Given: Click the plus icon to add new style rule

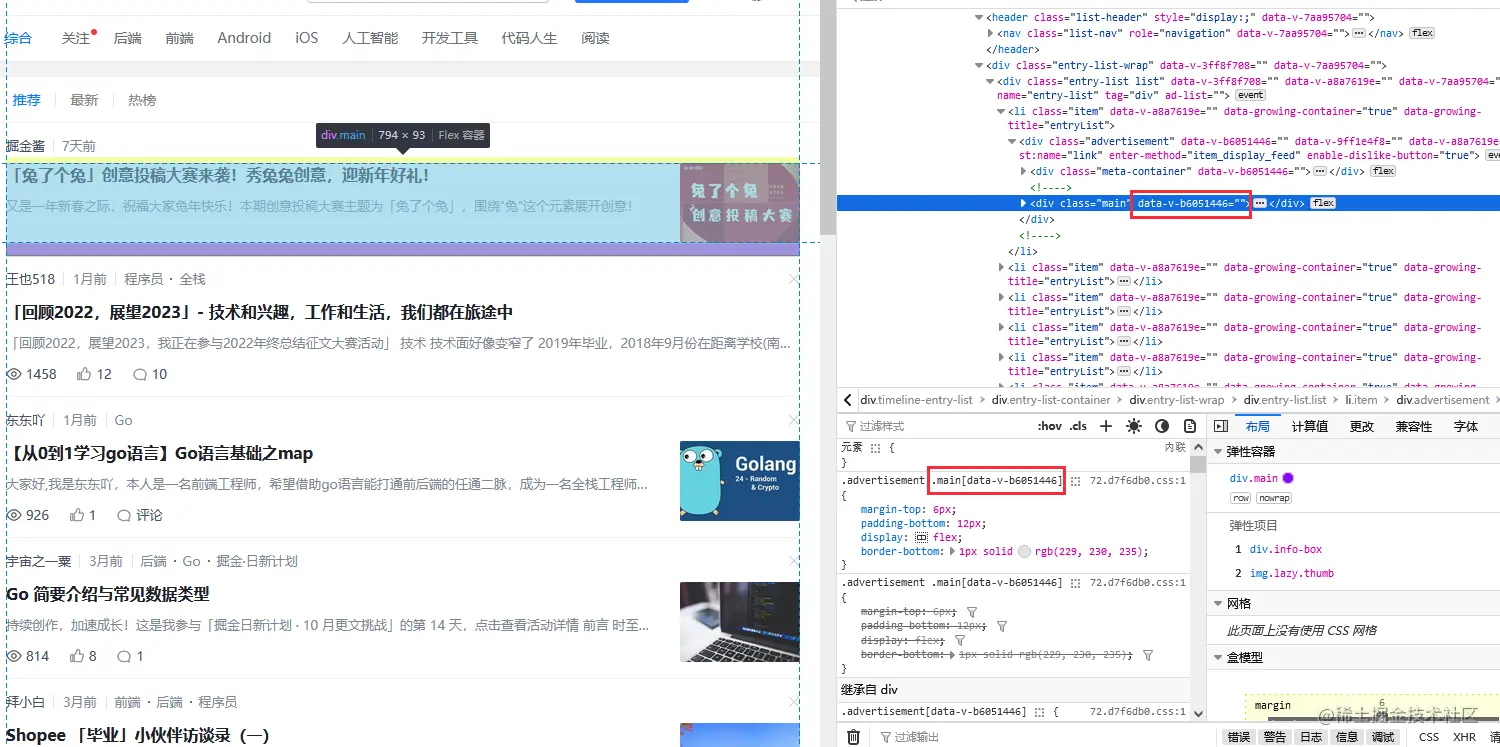Looking at the screenshot, I should (x=1104, y=425).
